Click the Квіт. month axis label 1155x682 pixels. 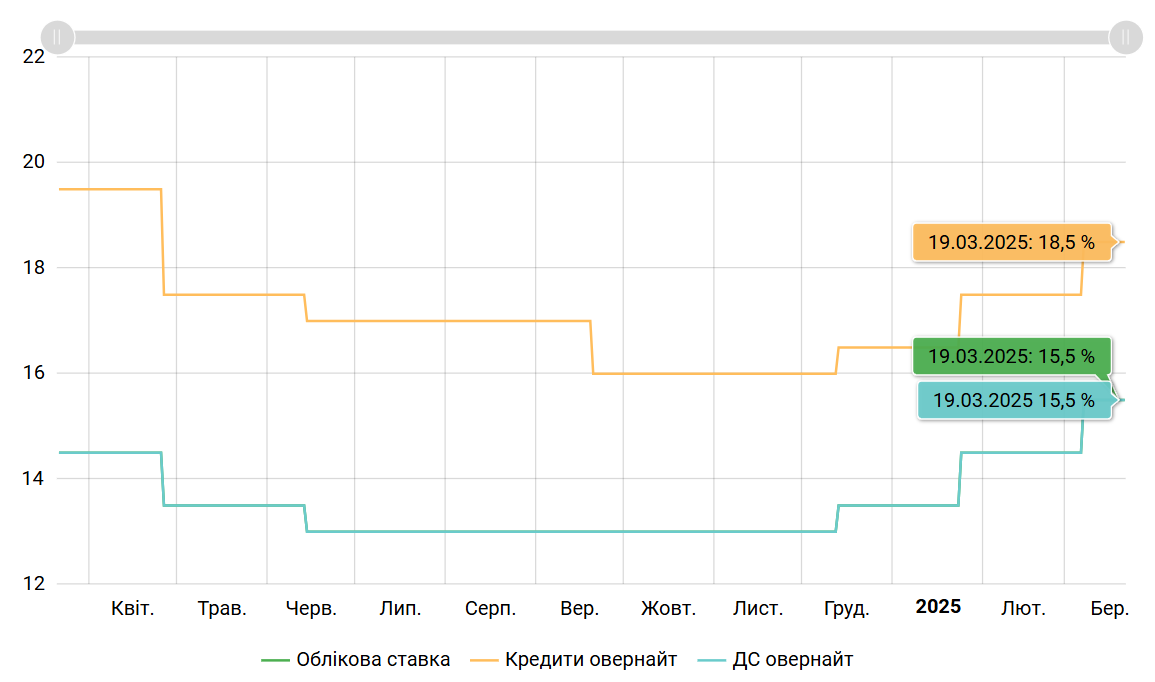[132, 608]
